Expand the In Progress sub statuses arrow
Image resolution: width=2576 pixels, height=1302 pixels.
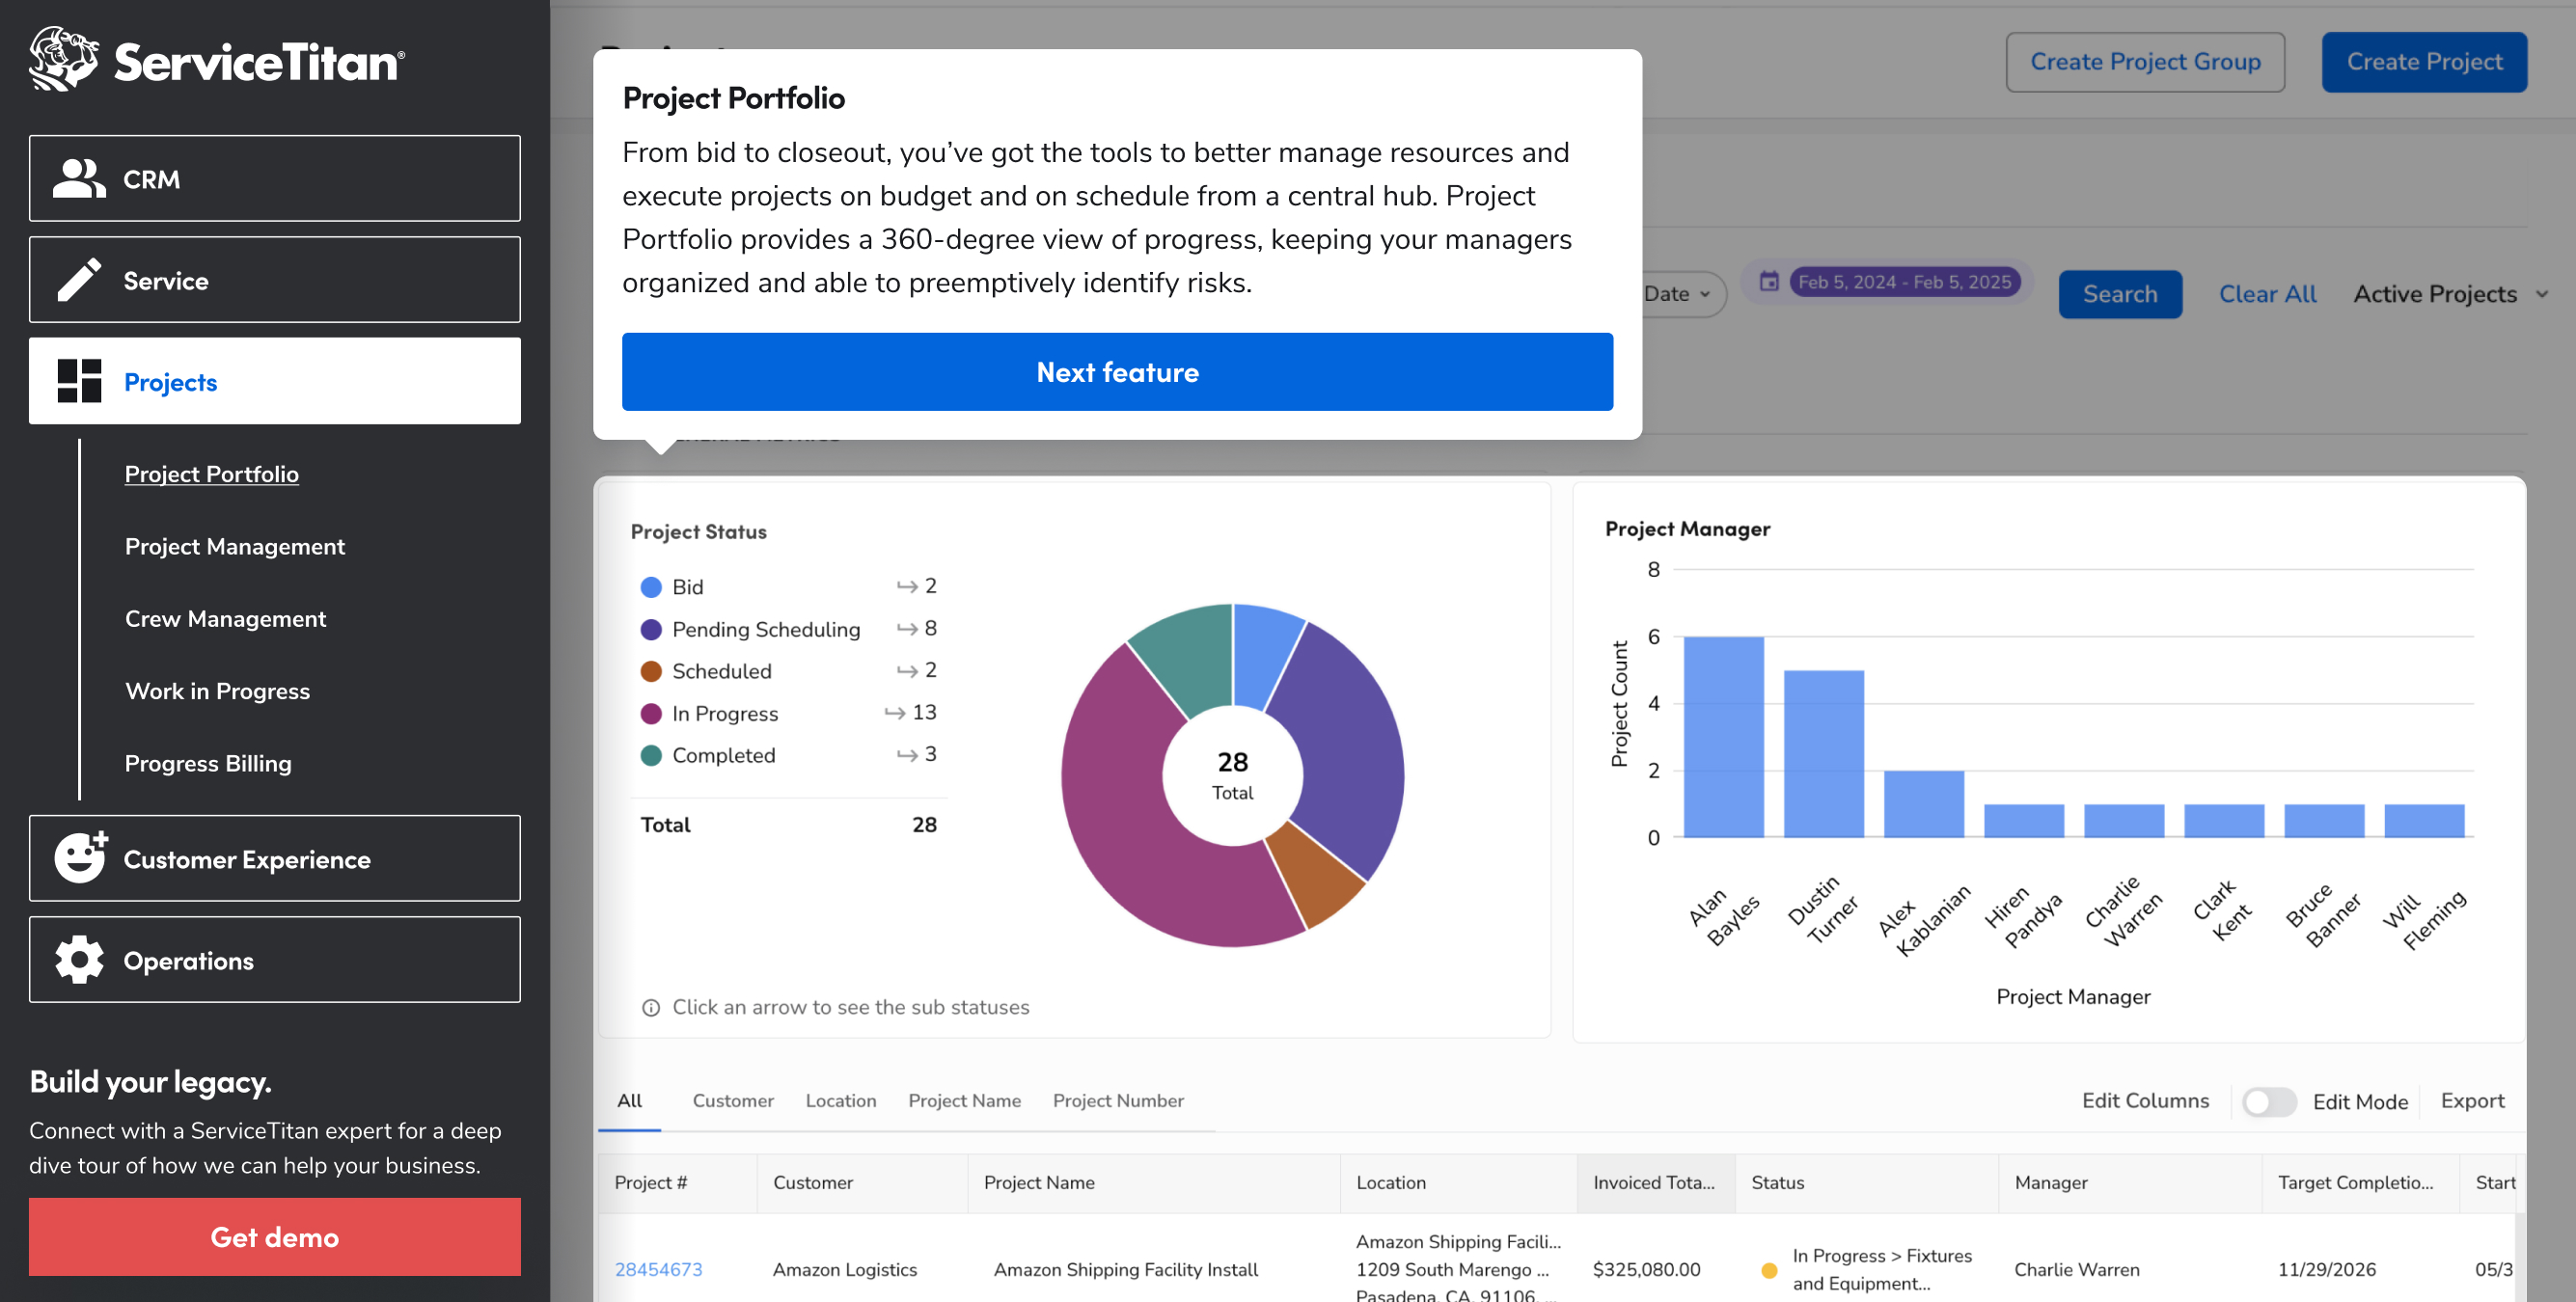894,713
